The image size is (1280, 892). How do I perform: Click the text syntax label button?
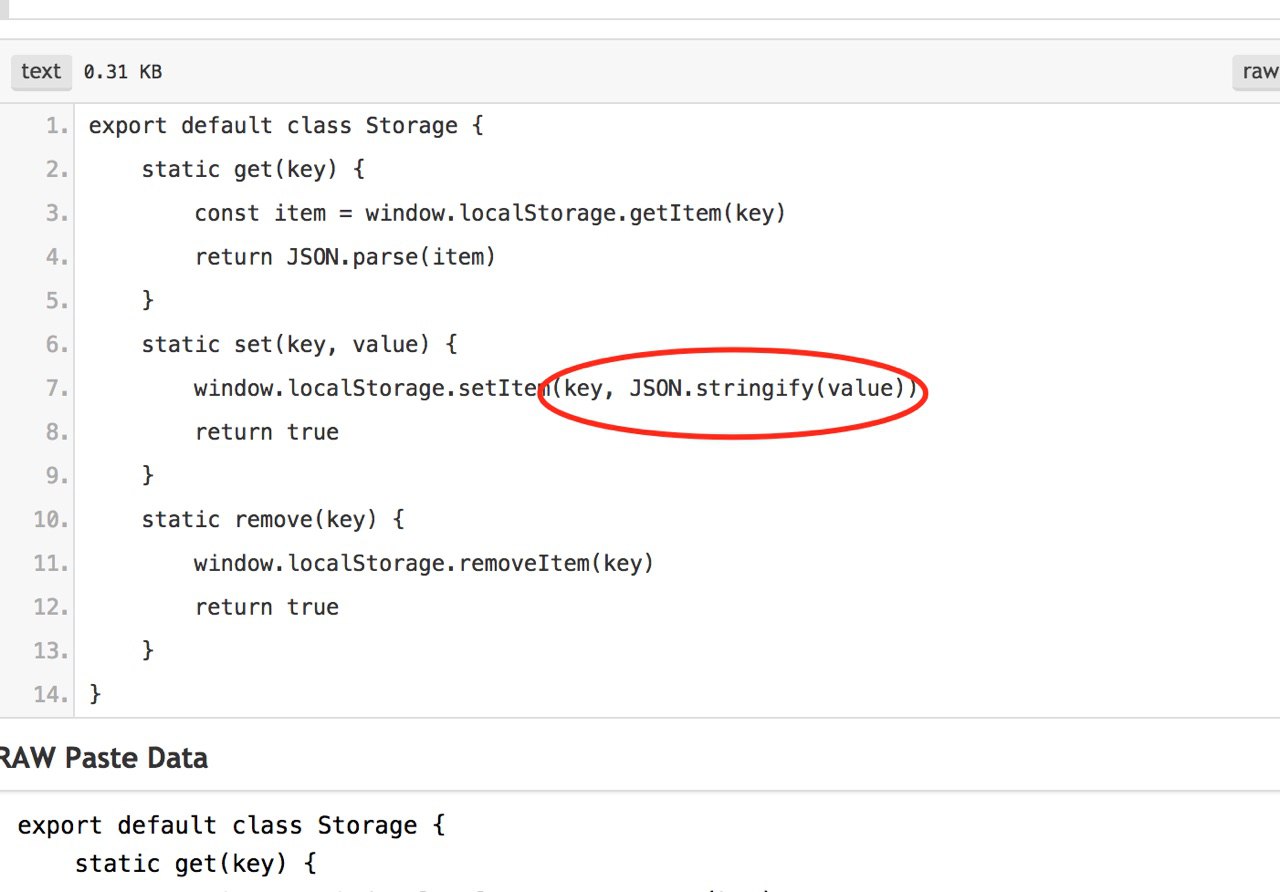(41, 72)
